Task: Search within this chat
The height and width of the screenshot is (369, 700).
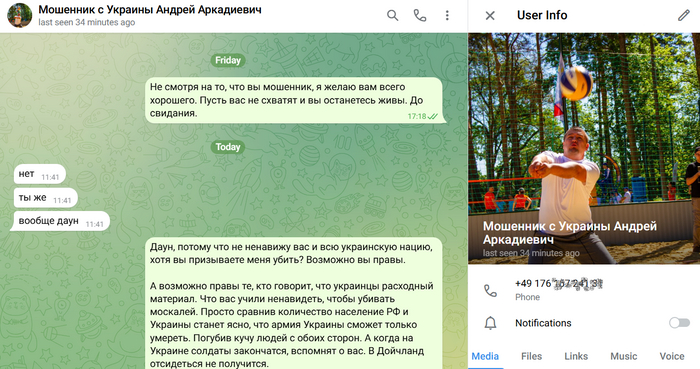Action: tap(392, 16)
